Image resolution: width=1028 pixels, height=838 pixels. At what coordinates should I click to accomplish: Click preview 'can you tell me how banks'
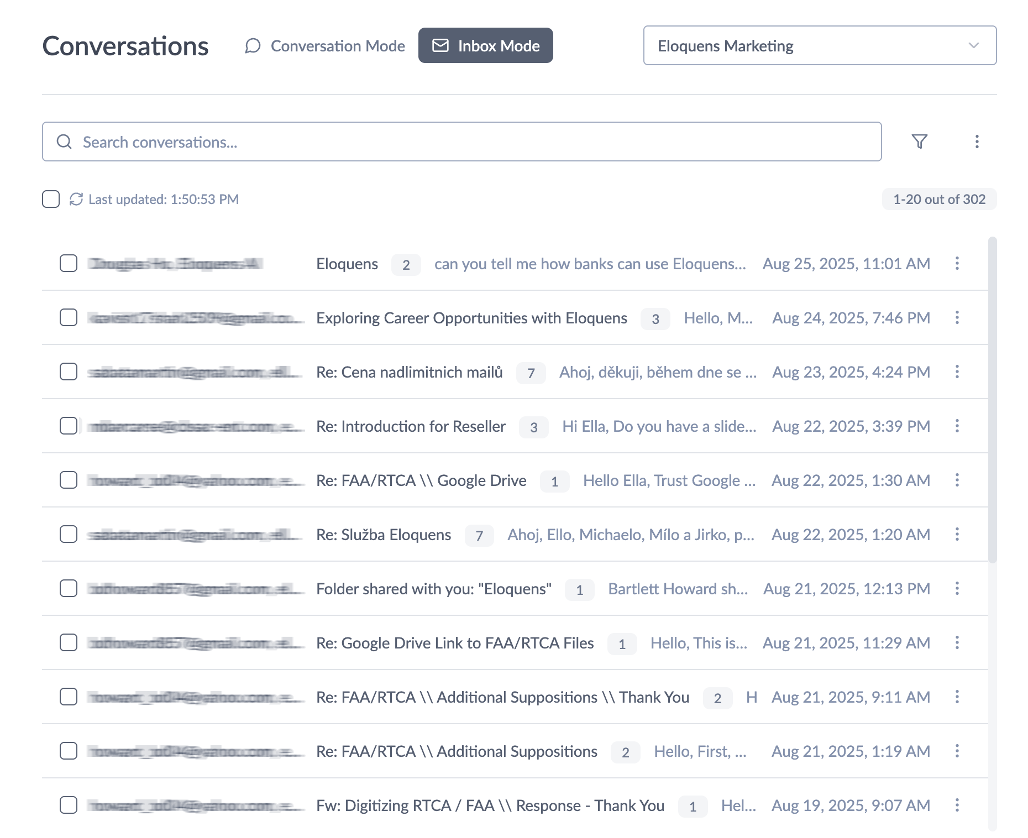[x=590, y=264]
